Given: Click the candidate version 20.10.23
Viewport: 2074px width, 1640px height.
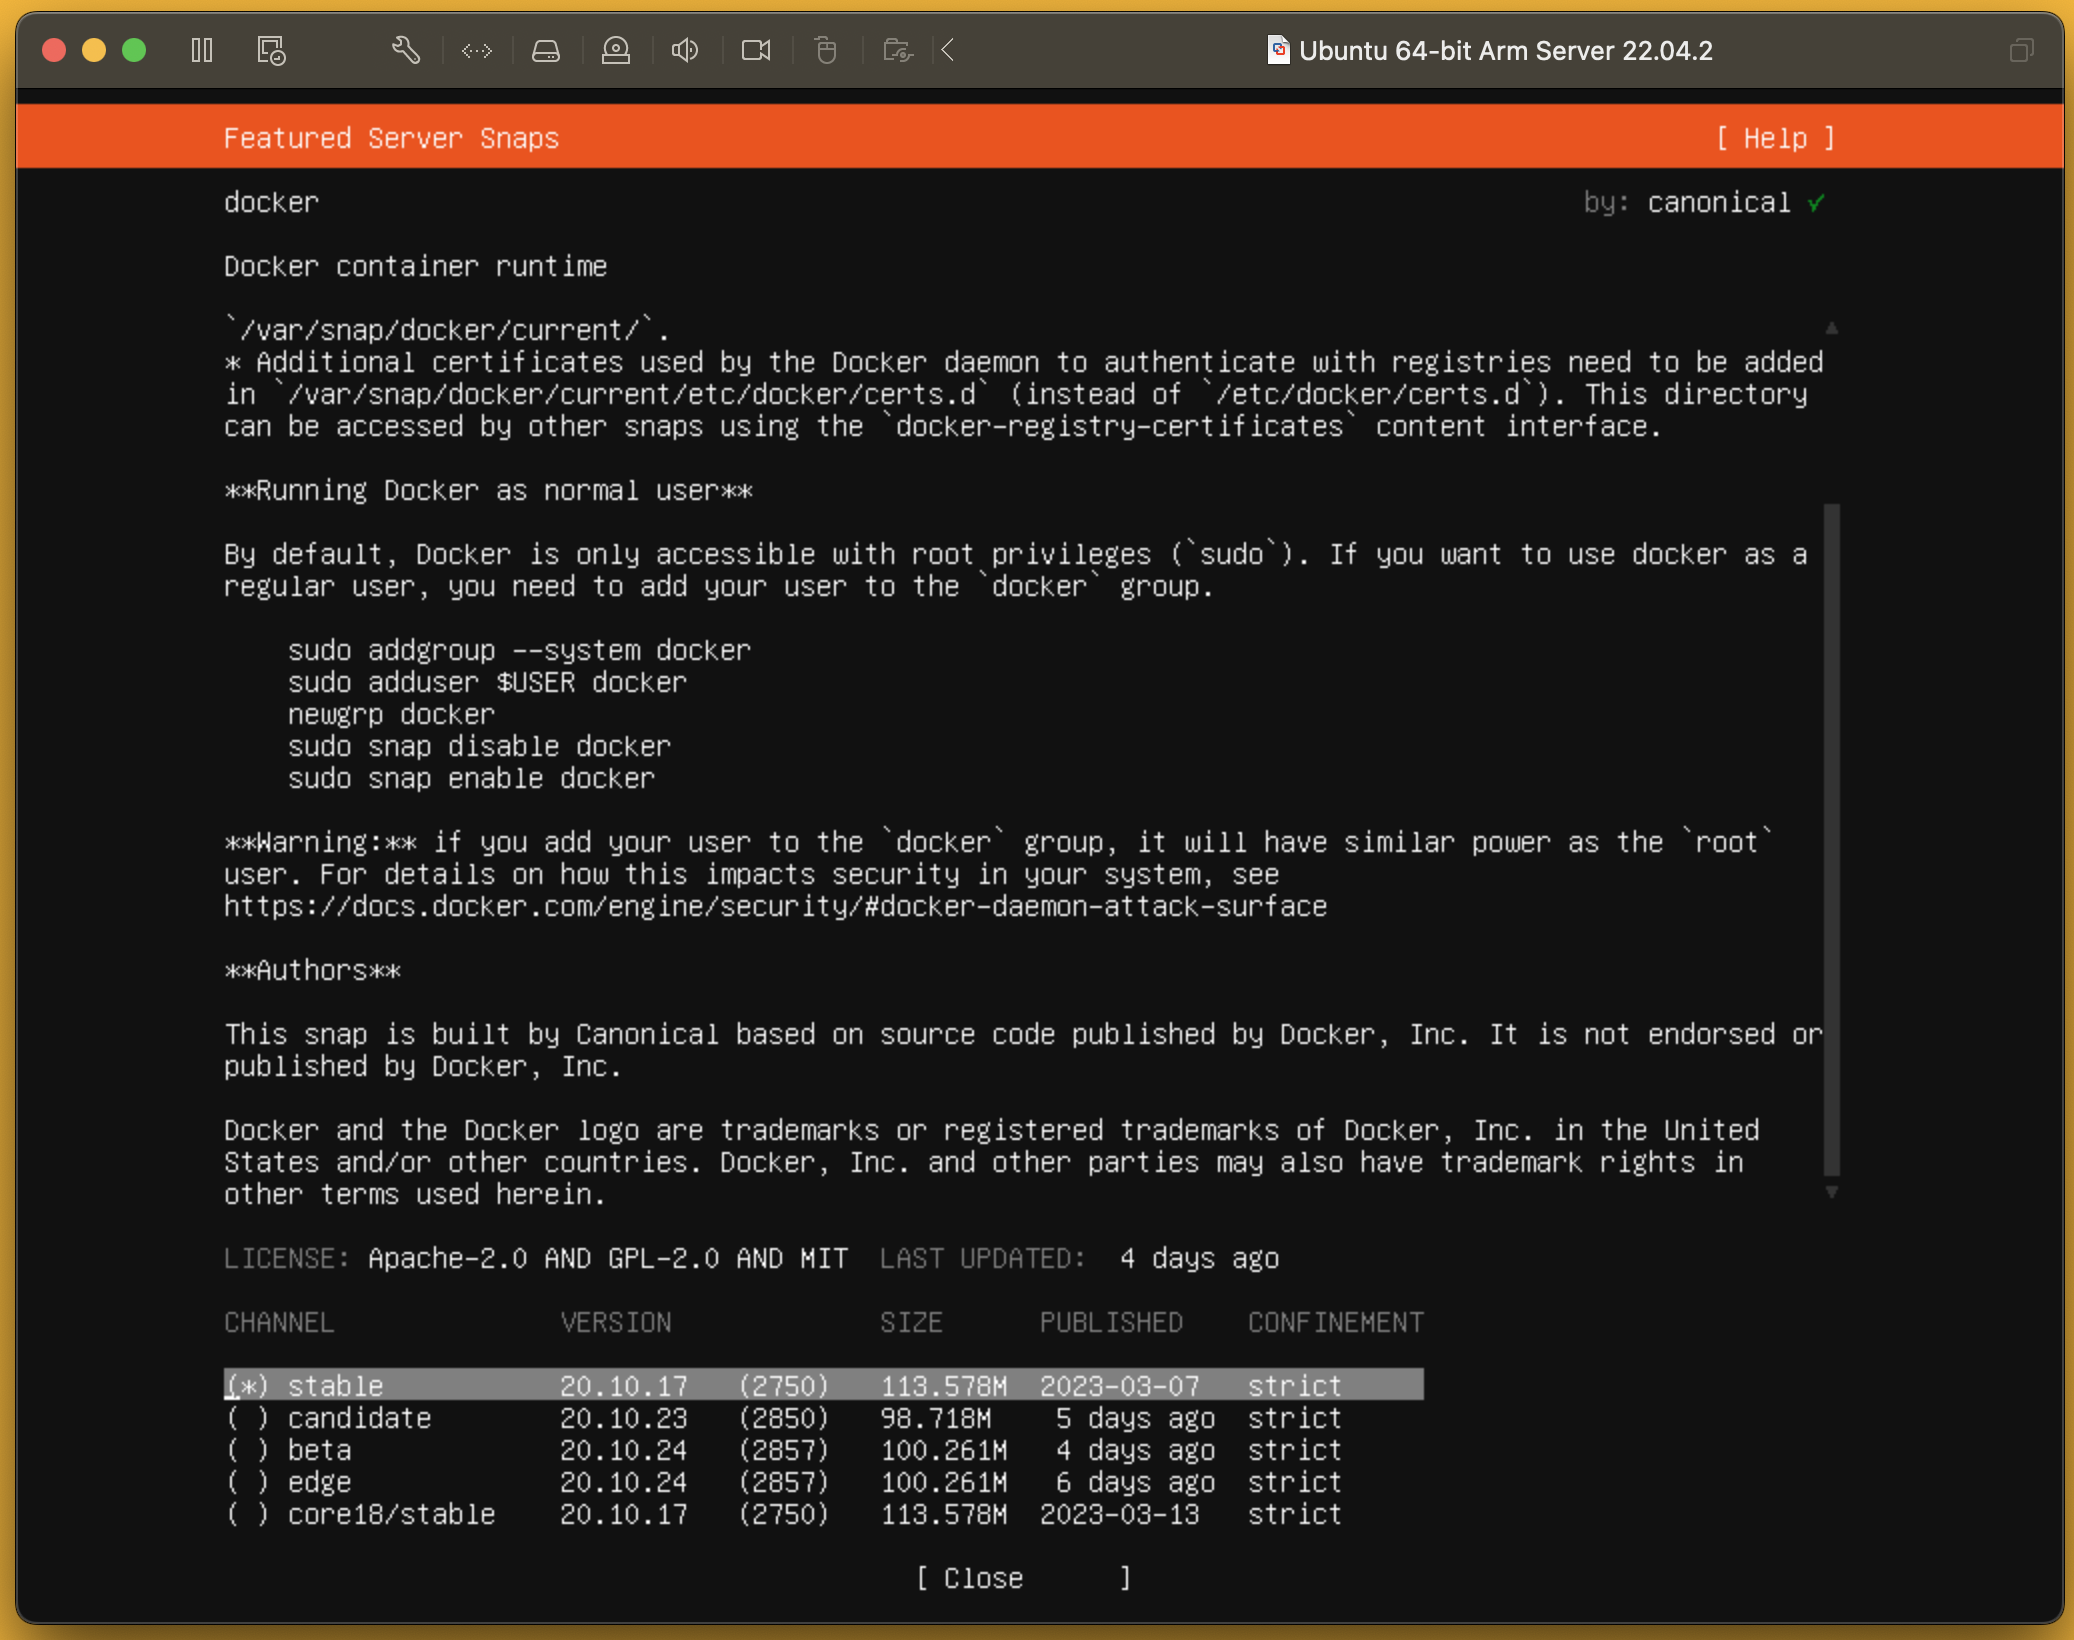Looking at the screenshot, I should point(624,1418).
